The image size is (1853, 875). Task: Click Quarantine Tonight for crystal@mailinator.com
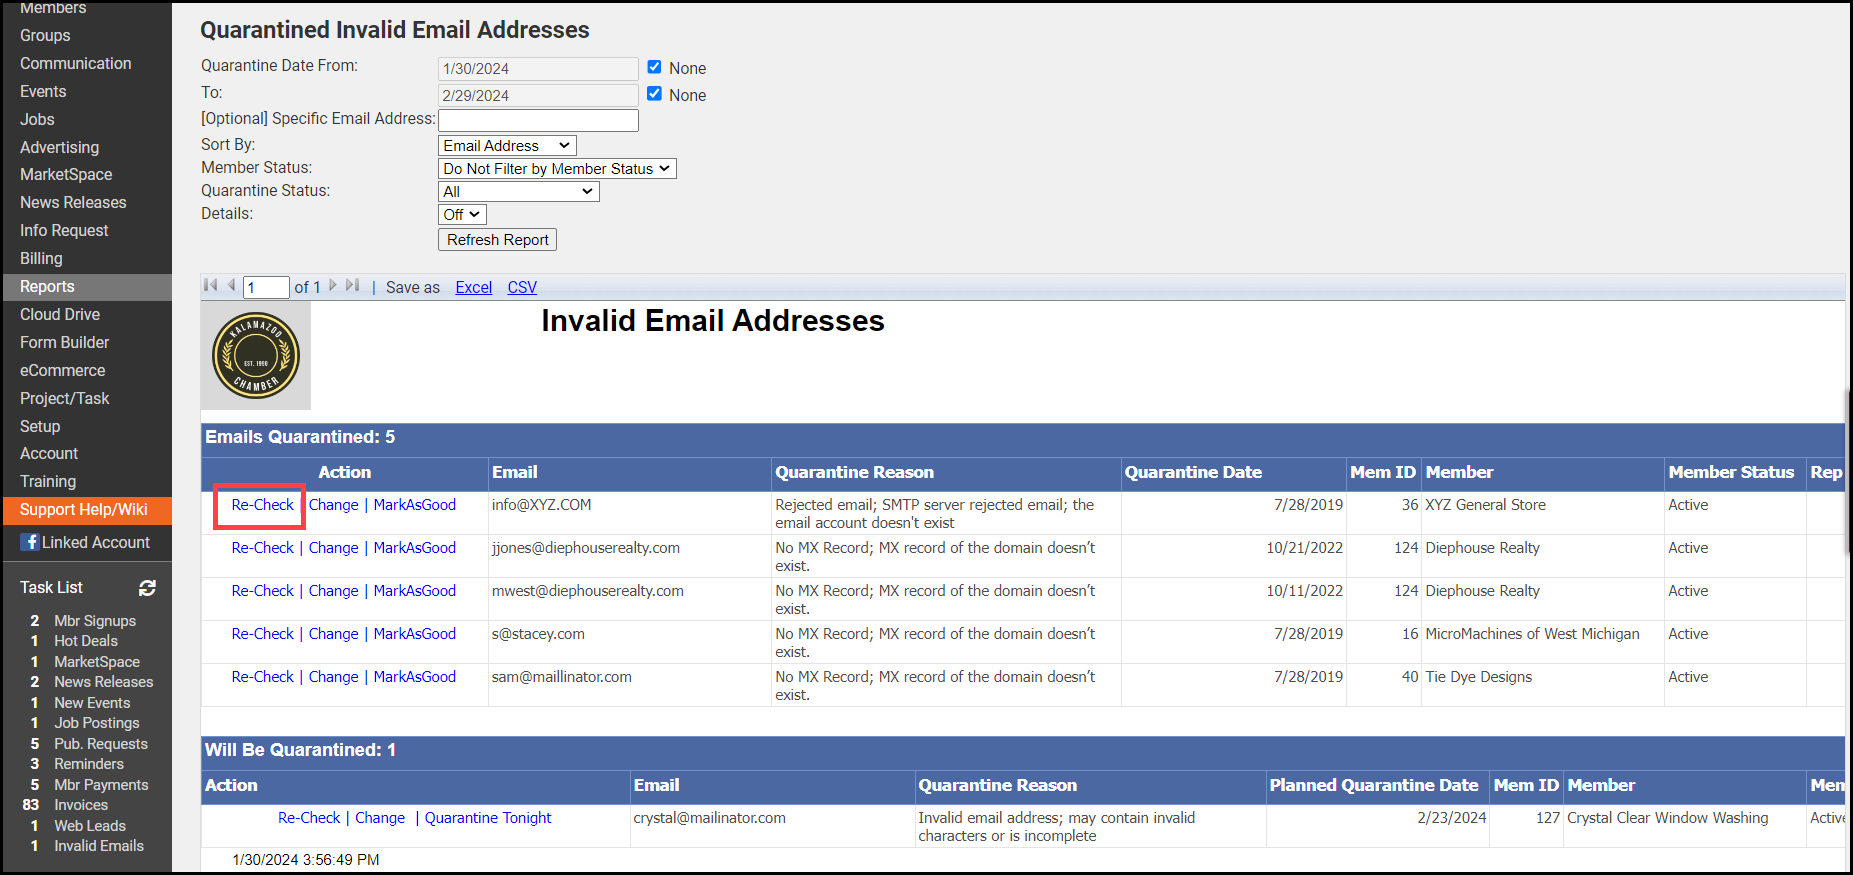[x=488, y=818]
